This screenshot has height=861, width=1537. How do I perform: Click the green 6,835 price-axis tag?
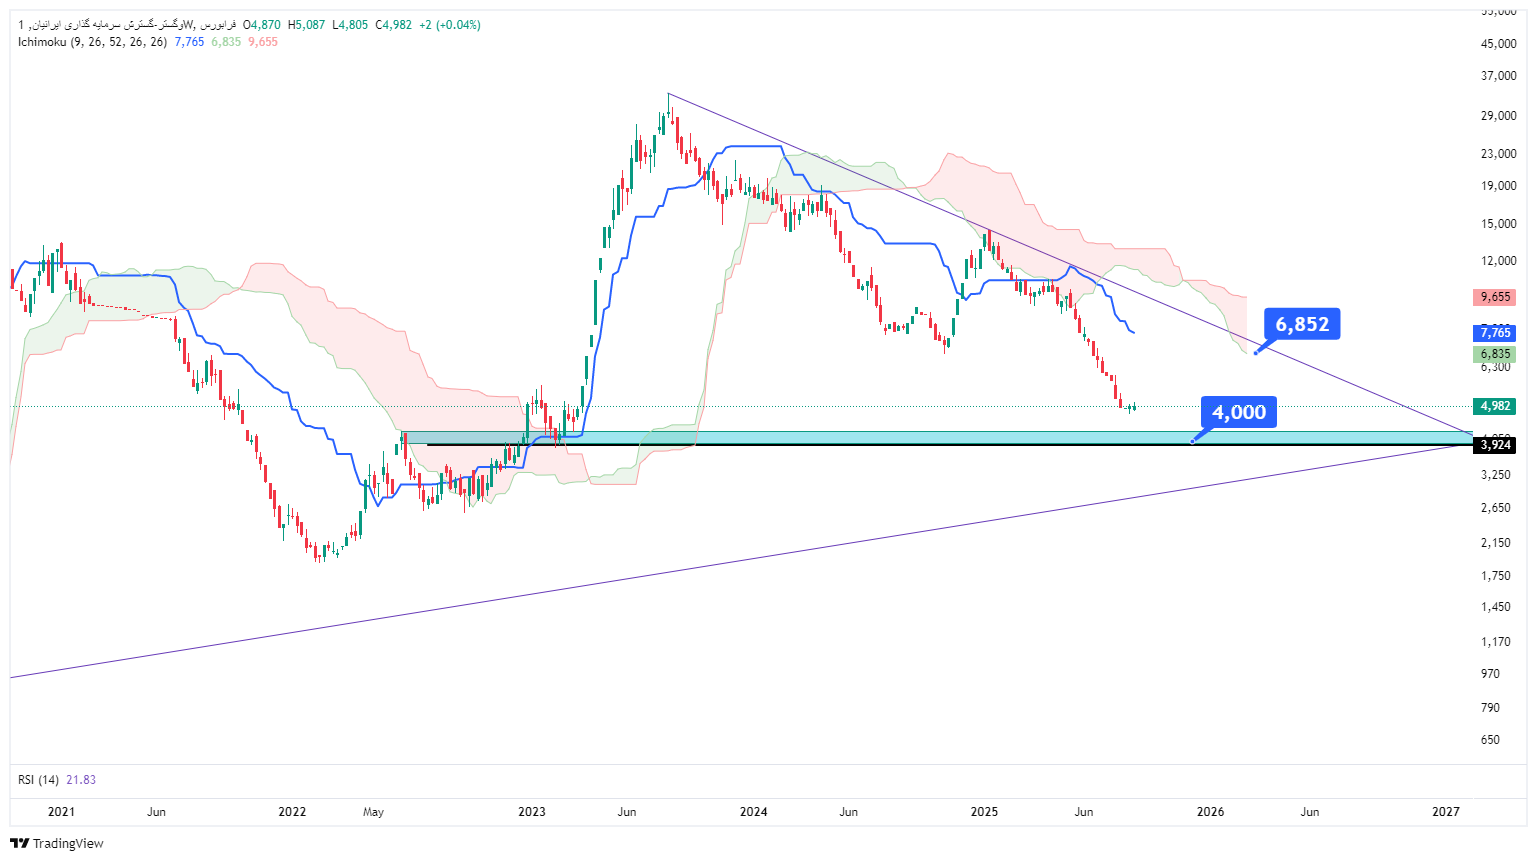coord(1495,354)
